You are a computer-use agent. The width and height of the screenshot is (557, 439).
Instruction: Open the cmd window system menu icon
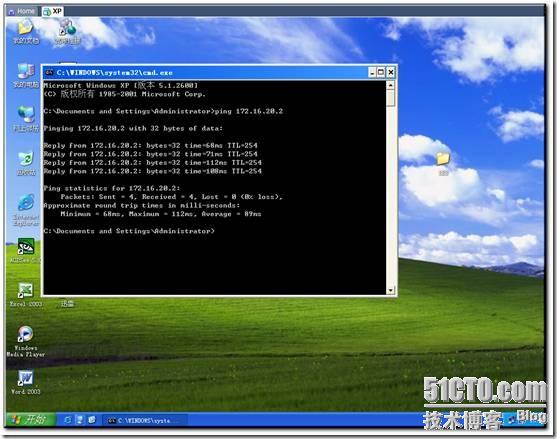(49, 72)
